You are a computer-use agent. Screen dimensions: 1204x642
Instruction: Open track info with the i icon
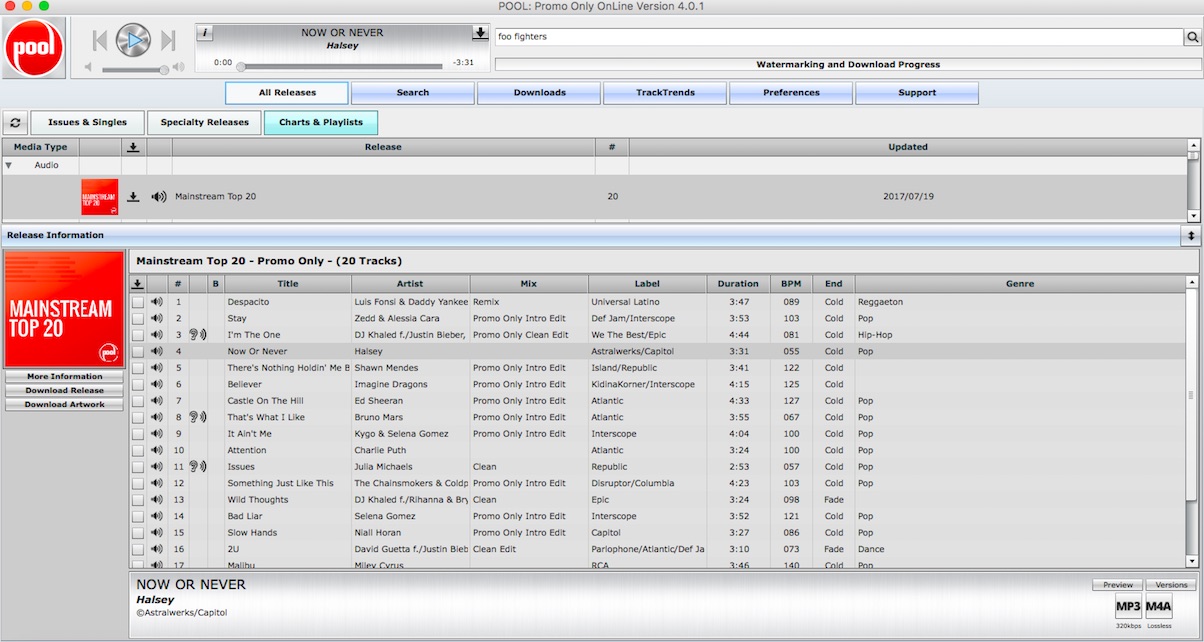click(205, 33)
